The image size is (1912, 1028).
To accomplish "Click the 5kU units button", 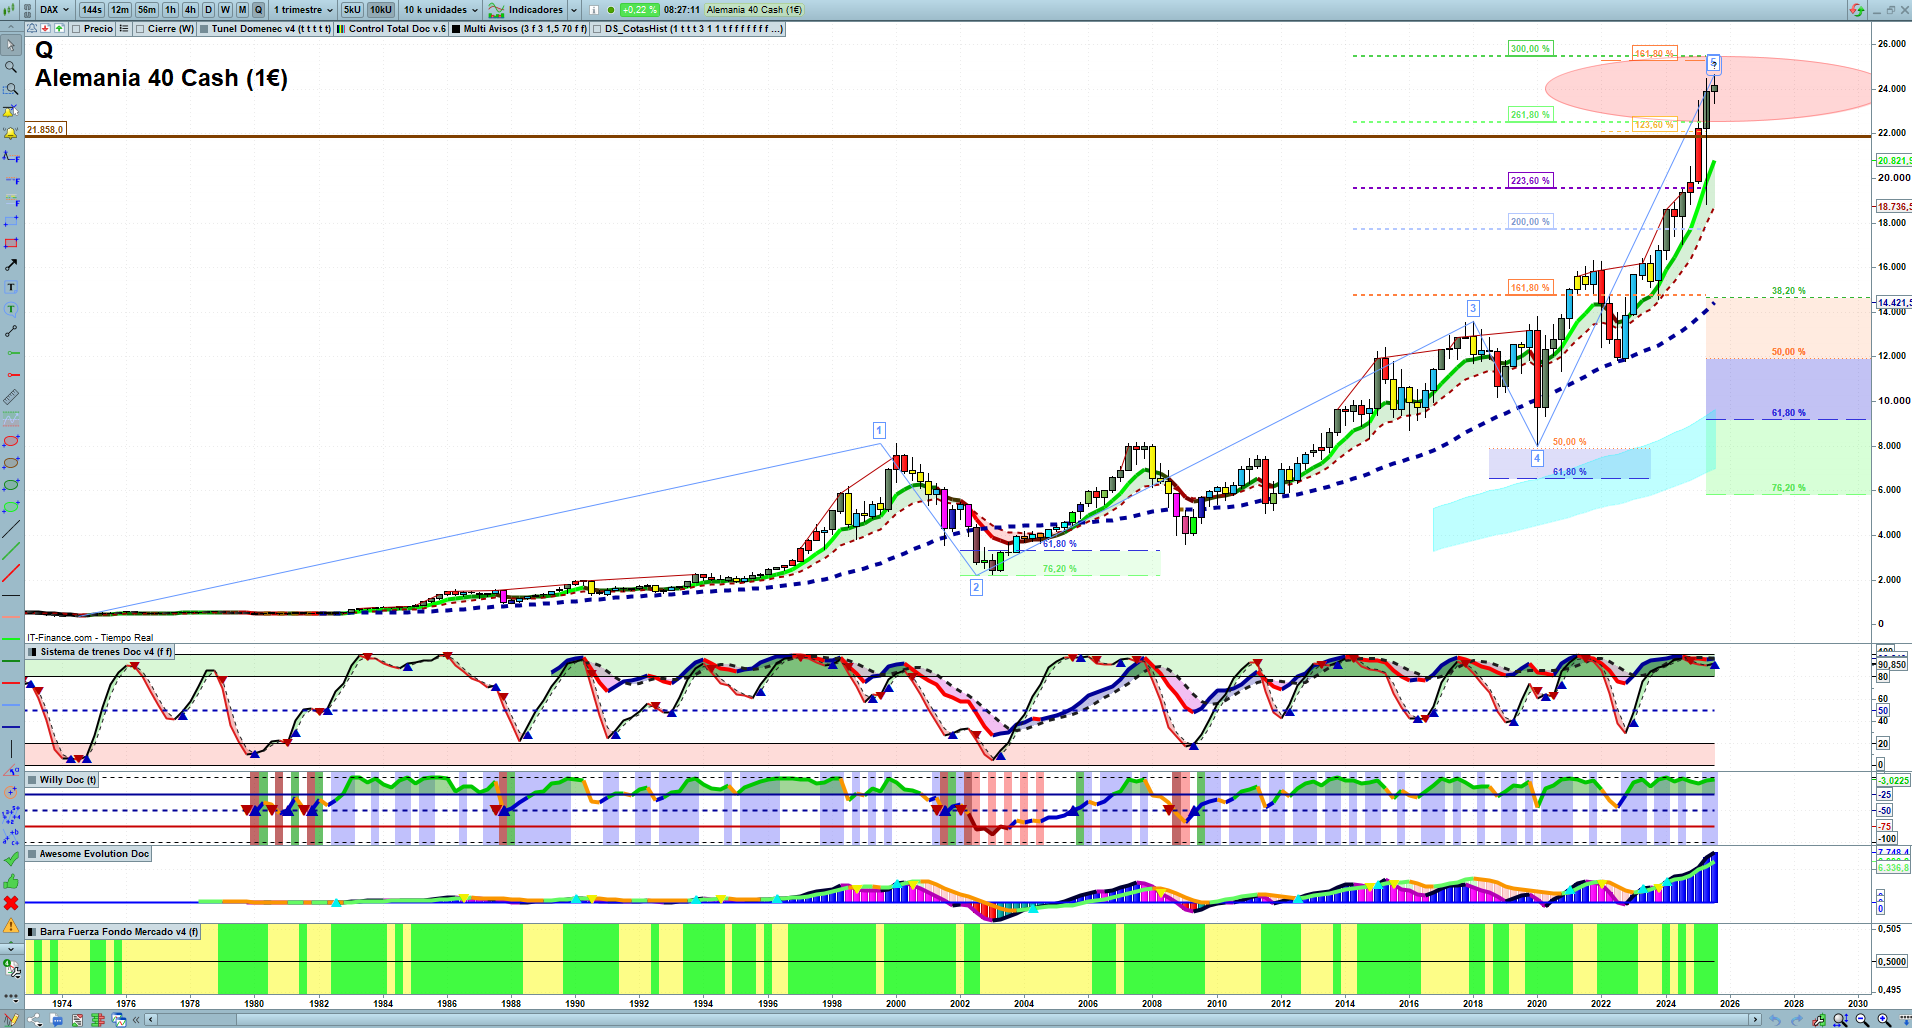I will pyautogui.click(x=352, y=10).
